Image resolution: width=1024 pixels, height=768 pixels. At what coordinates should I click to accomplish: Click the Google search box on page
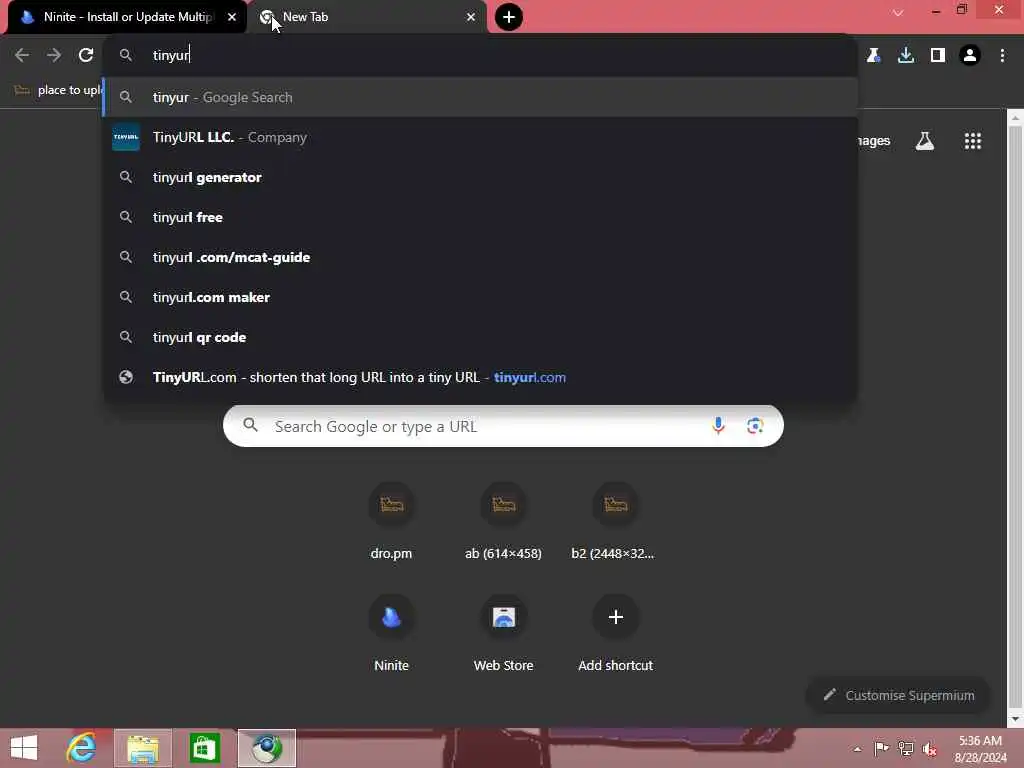503,426
